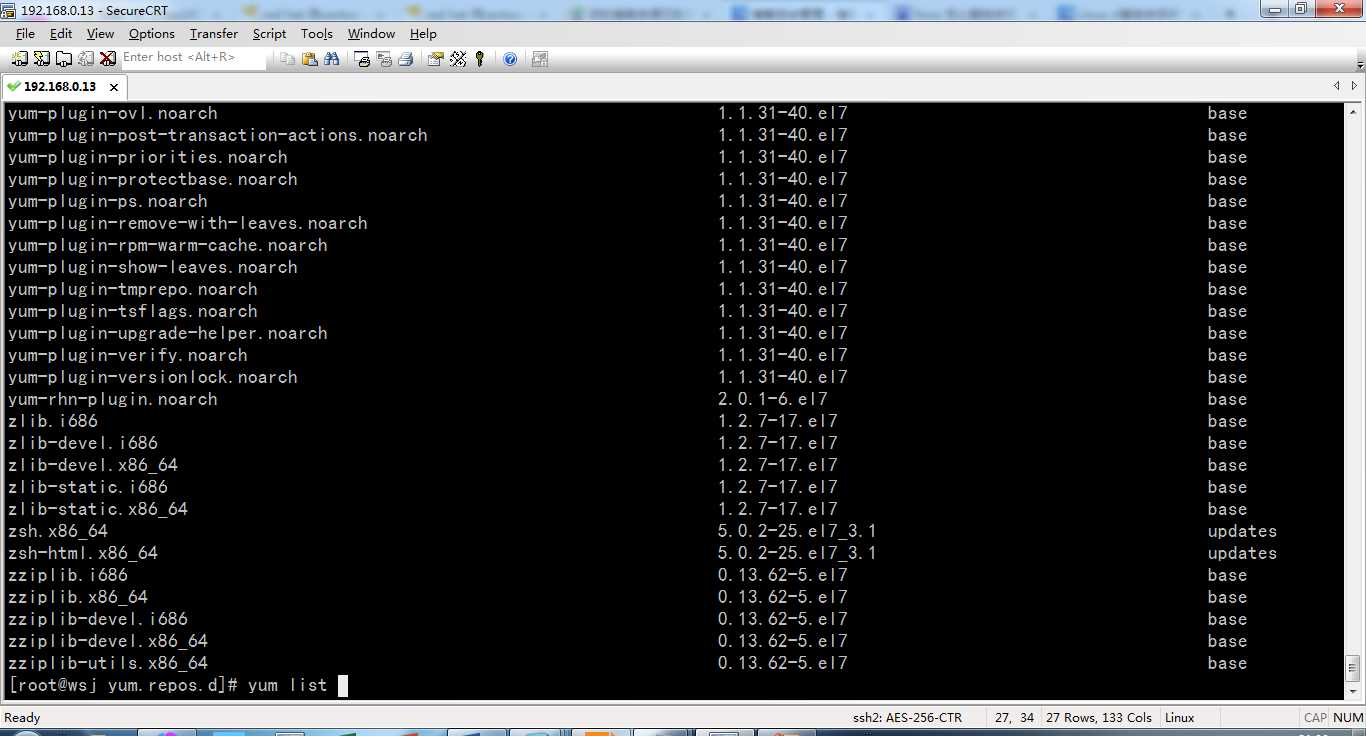Image resolution: width=1366 pixels, height=736 pixels.
Task: Click yum-rhn-plugin.noarch package name
Action: coord(113,399)
